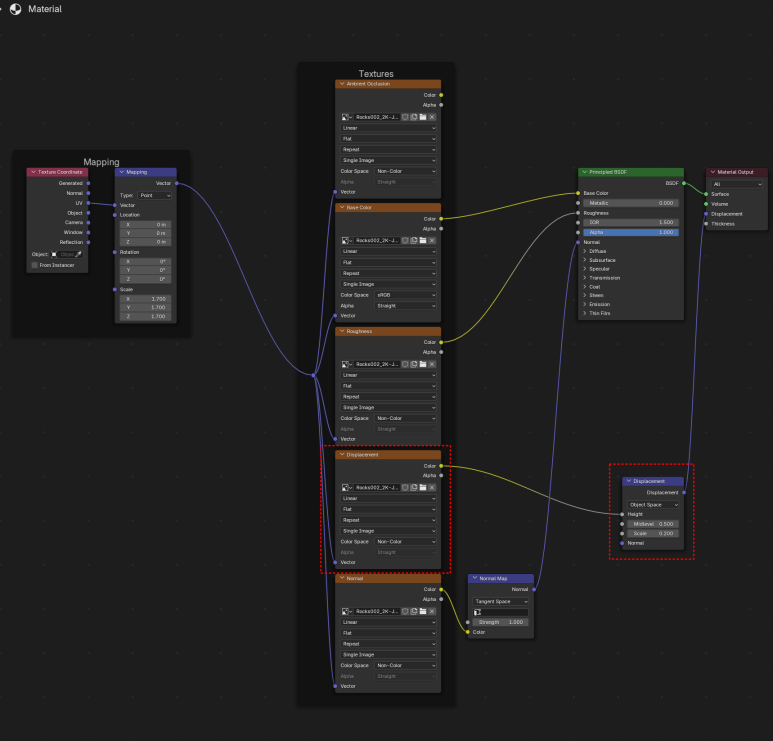Unlink image X in Roughness node

(432, 364)
